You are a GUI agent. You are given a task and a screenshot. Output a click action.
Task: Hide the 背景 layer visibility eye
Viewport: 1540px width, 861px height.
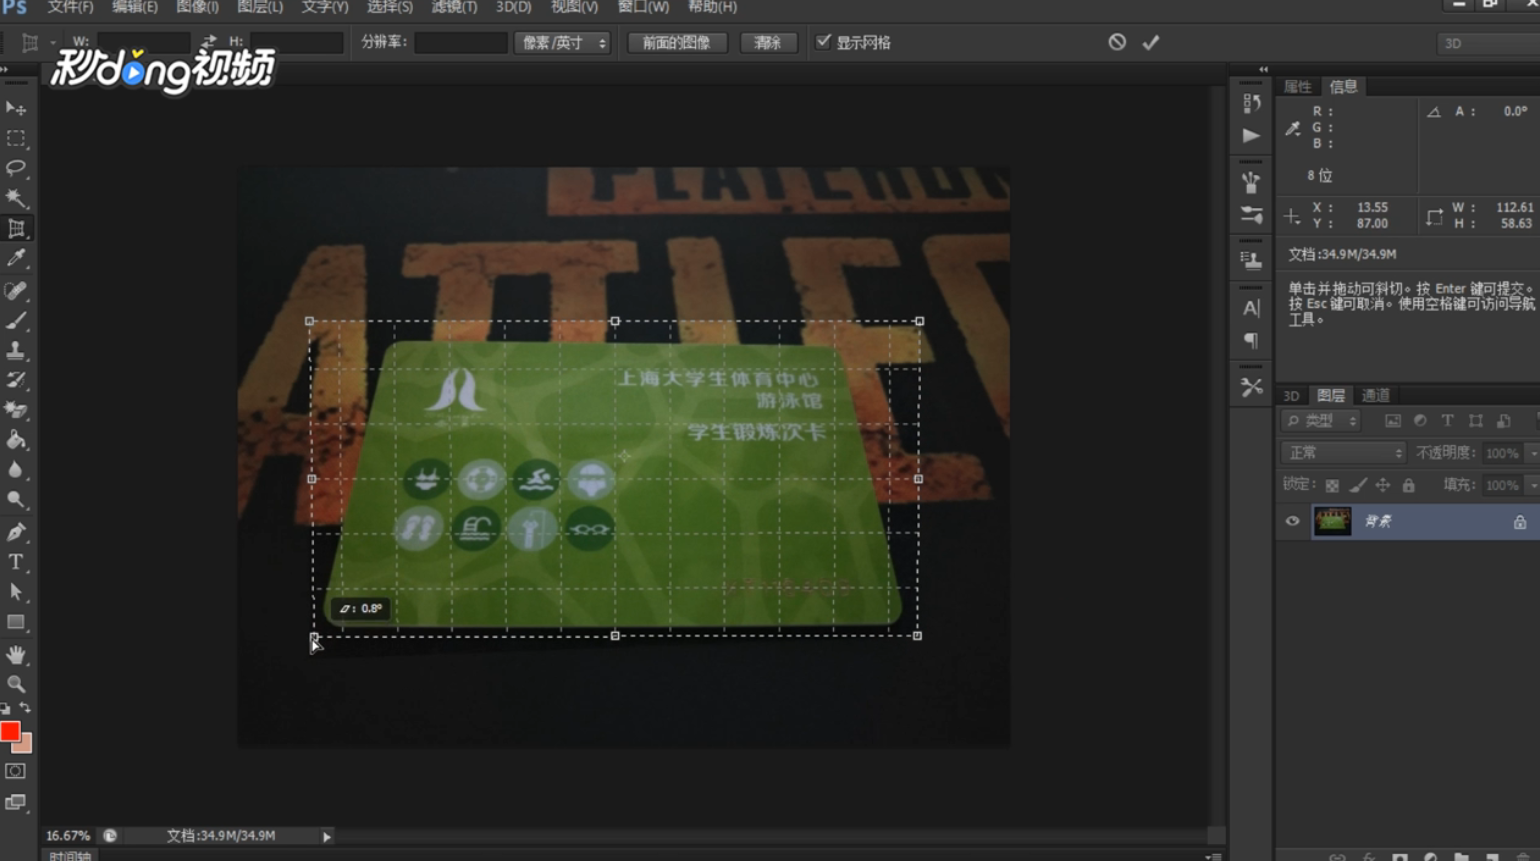(1292, 521)
